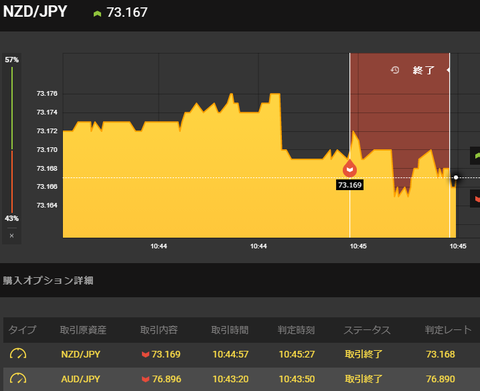Click expiry time 10:43:50

coord(297,379)
